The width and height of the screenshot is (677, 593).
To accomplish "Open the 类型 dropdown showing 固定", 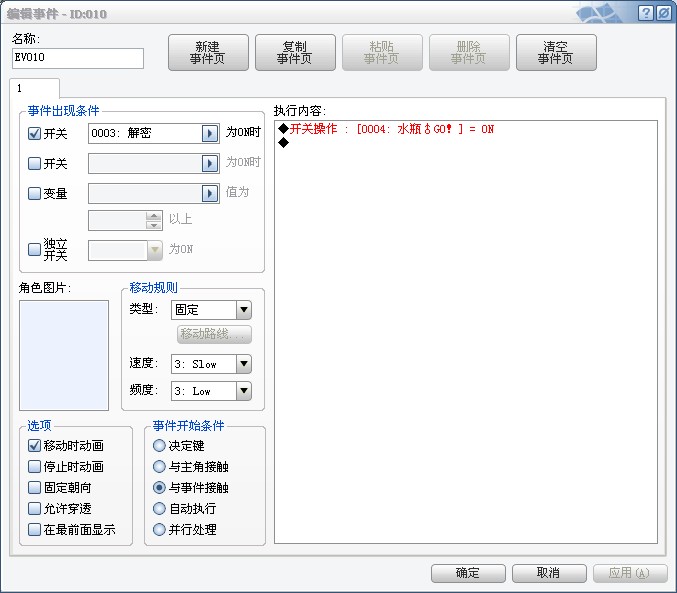I will [x=211, y=310].
